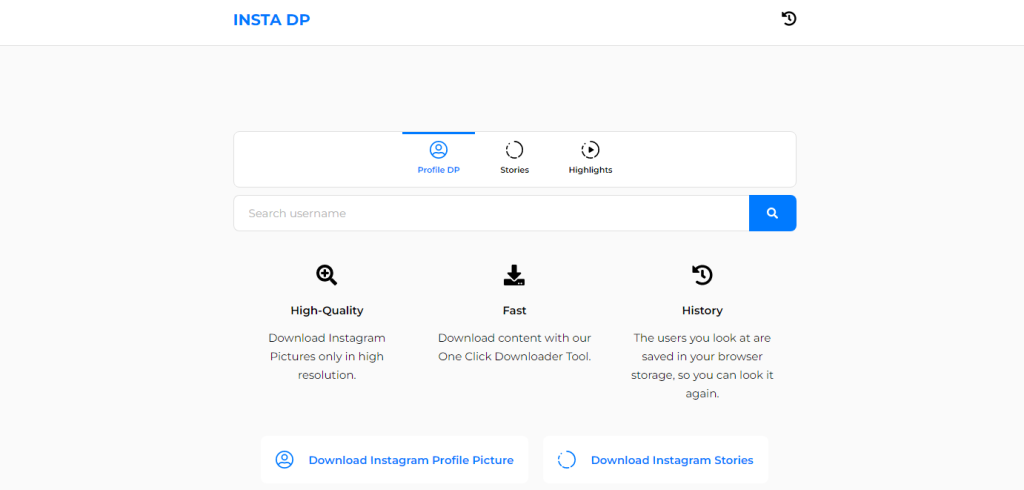The width and height of the screenshot is (1024, 490).
Task: Click 'Download content with our One Click Downloader Tool.' text
Action: click(x=515, y=348)
